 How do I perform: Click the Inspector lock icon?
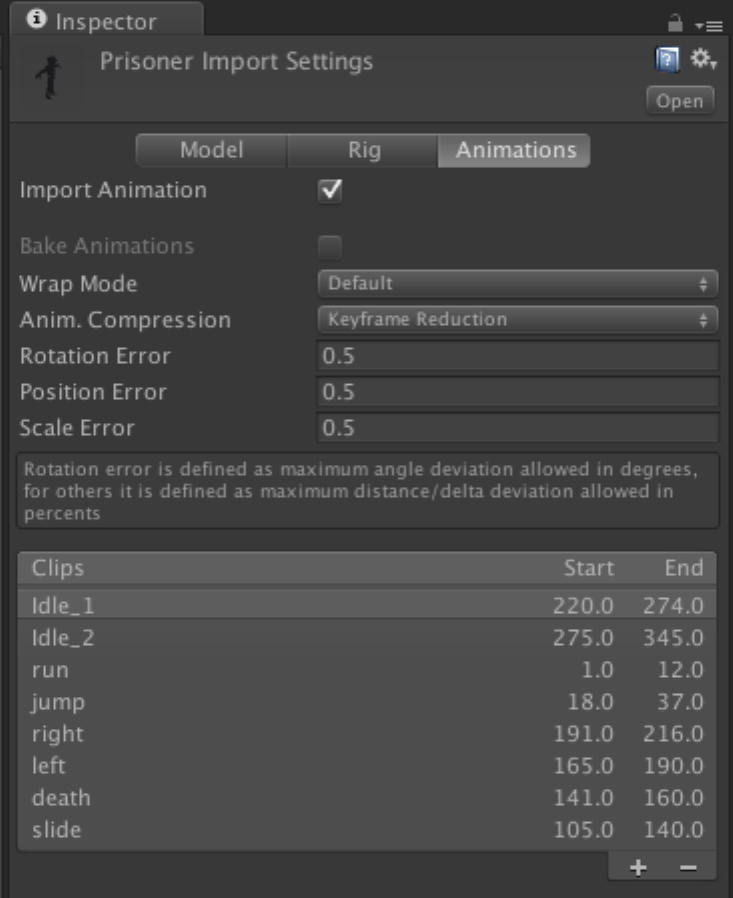click(674, 21)
